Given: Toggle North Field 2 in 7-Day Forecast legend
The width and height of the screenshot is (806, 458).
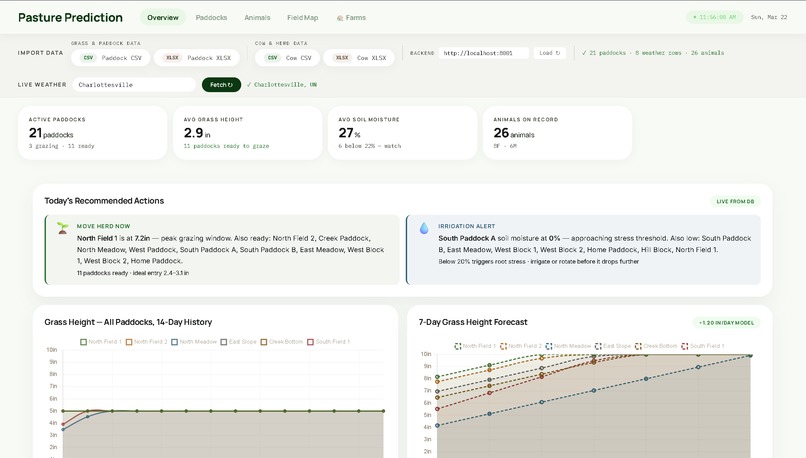Looking at the screenshot, I should (x=521, y=346).
